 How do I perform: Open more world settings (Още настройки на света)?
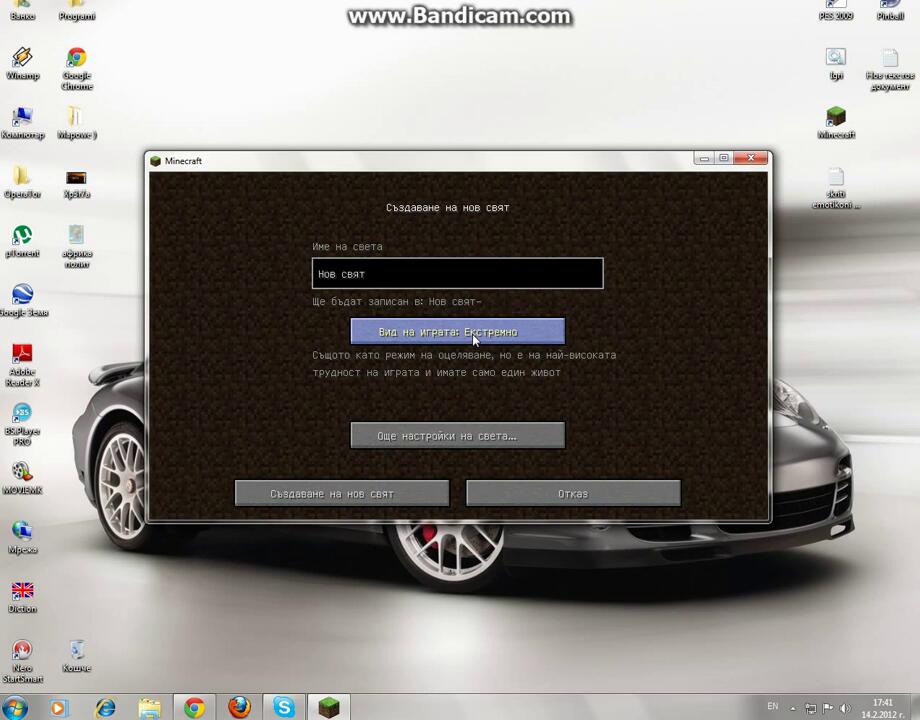point(457,436)
